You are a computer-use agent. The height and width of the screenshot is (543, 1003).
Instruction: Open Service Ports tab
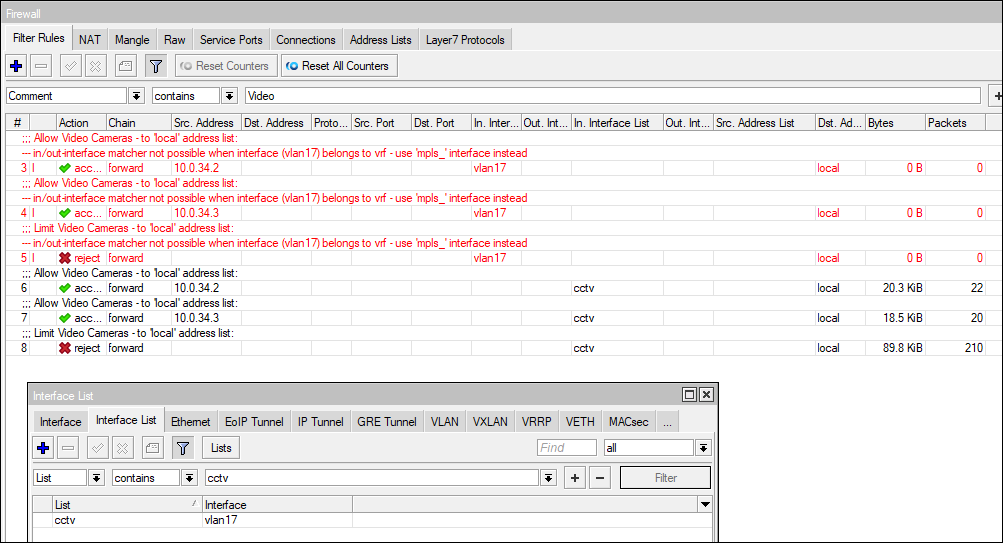pos(231,40)
